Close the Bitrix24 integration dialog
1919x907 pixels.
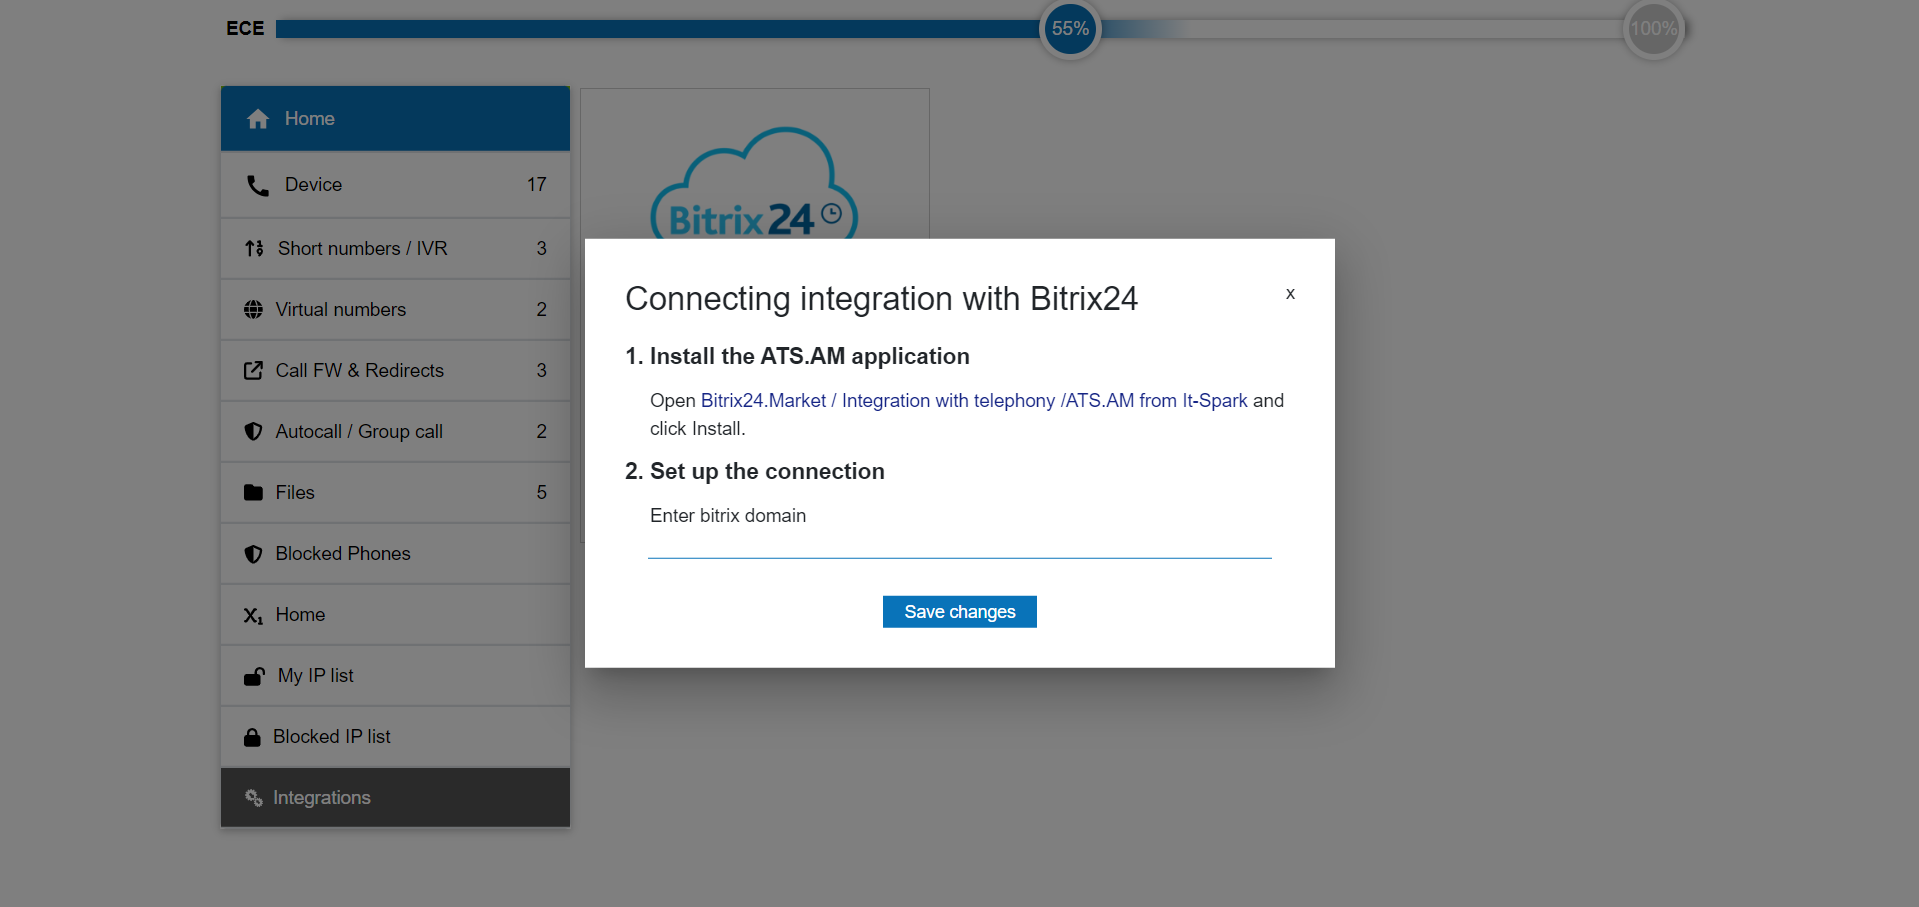click(1290, 294)
